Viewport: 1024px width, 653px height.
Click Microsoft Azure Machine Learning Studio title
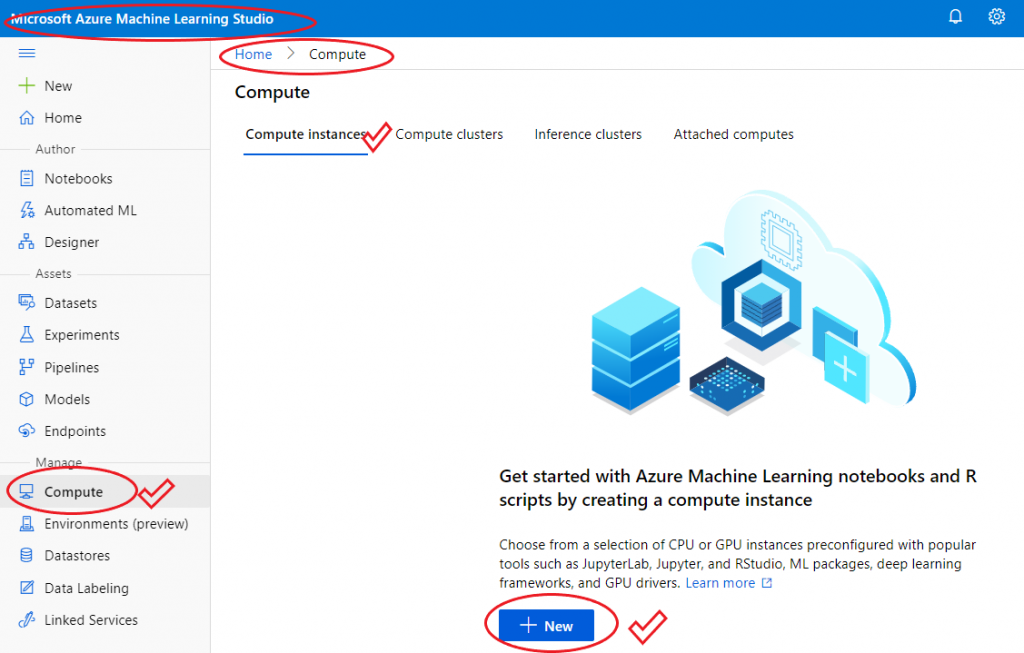(x=142, y=19)
